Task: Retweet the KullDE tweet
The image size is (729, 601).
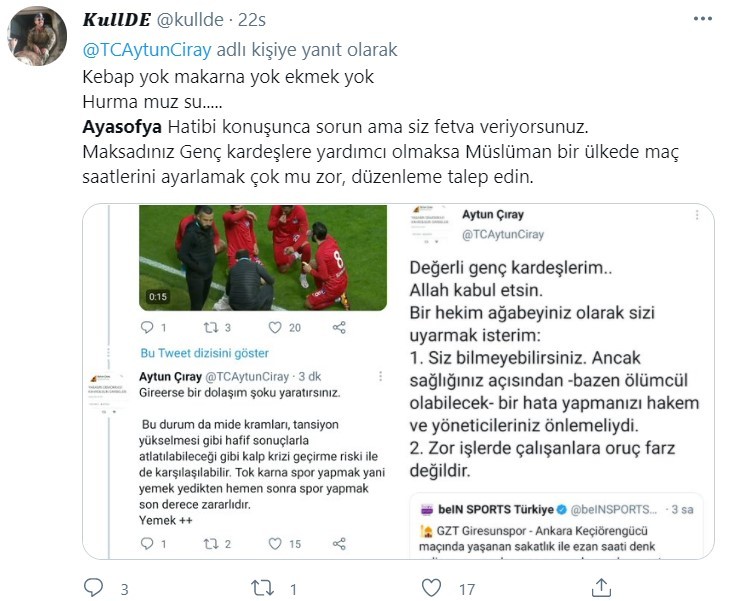Action: 262,588
